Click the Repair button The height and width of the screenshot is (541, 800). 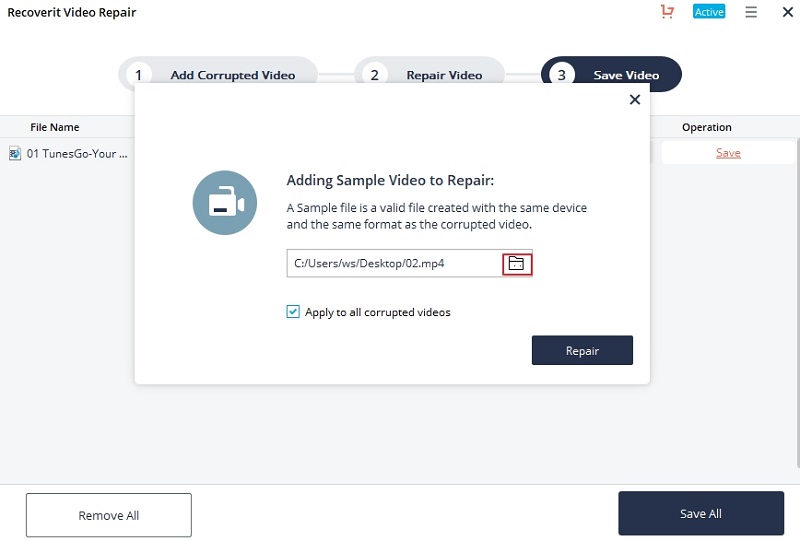coord(582,350)
